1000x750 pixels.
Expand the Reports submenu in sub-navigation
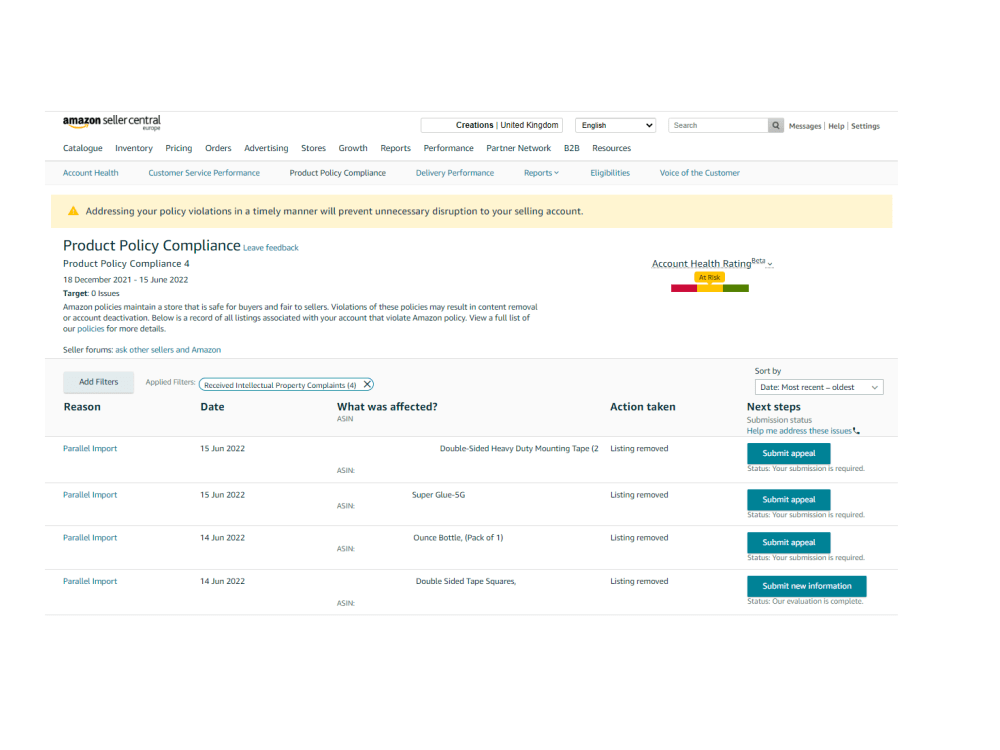click(541, 173)
